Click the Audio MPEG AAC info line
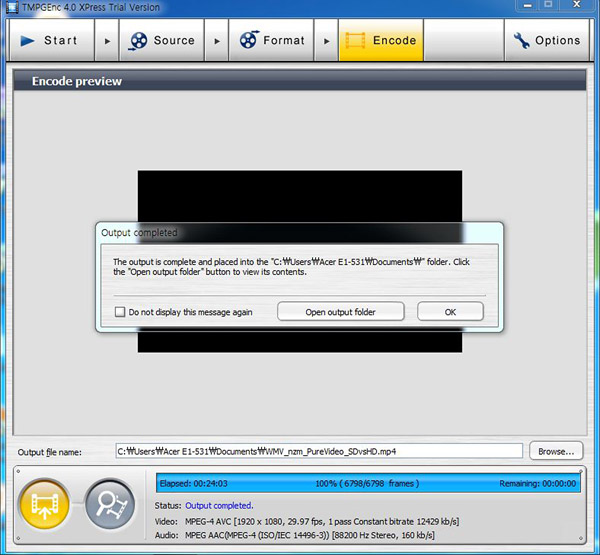The height and width of the screenshot is (555, 600). click(x=294, y=535)
